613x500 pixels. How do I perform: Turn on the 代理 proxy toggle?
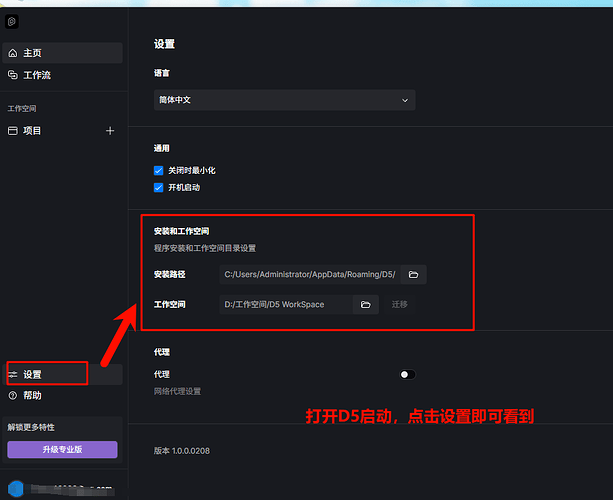(407, 374)
